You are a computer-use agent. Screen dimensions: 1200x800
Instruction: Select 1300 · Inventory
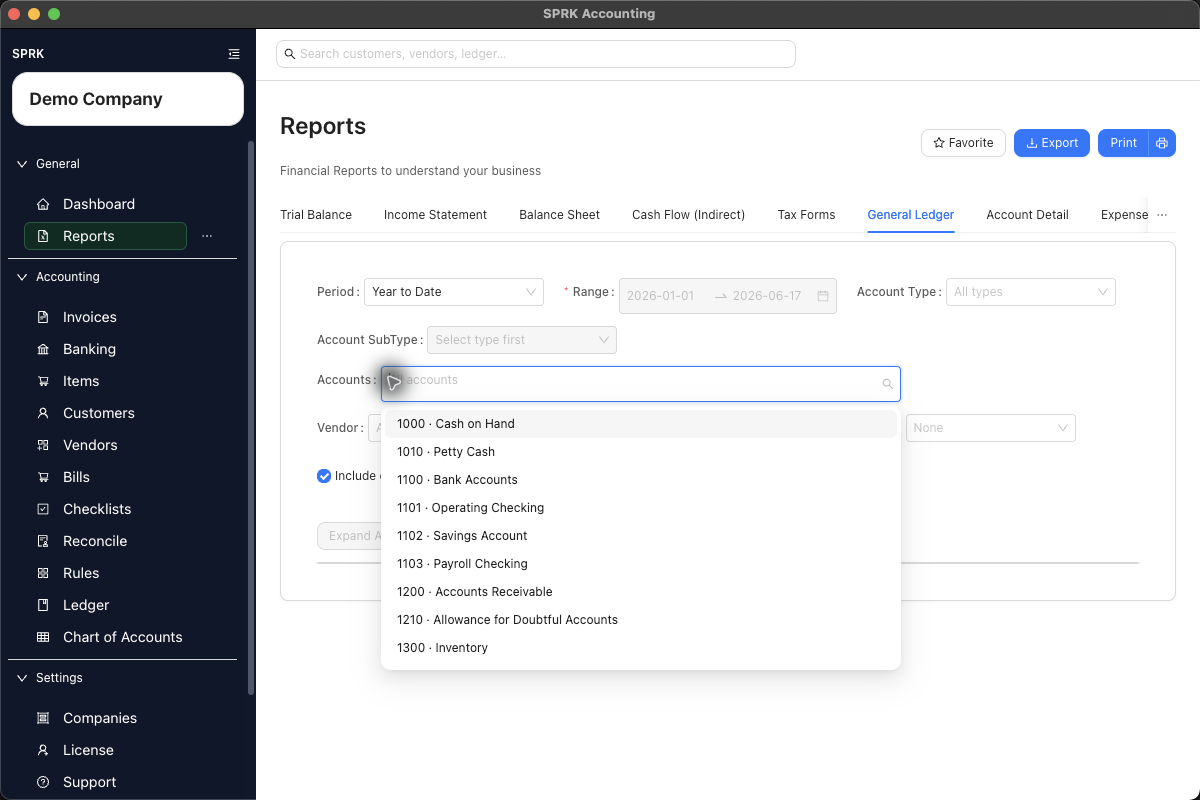pos(641,648)
